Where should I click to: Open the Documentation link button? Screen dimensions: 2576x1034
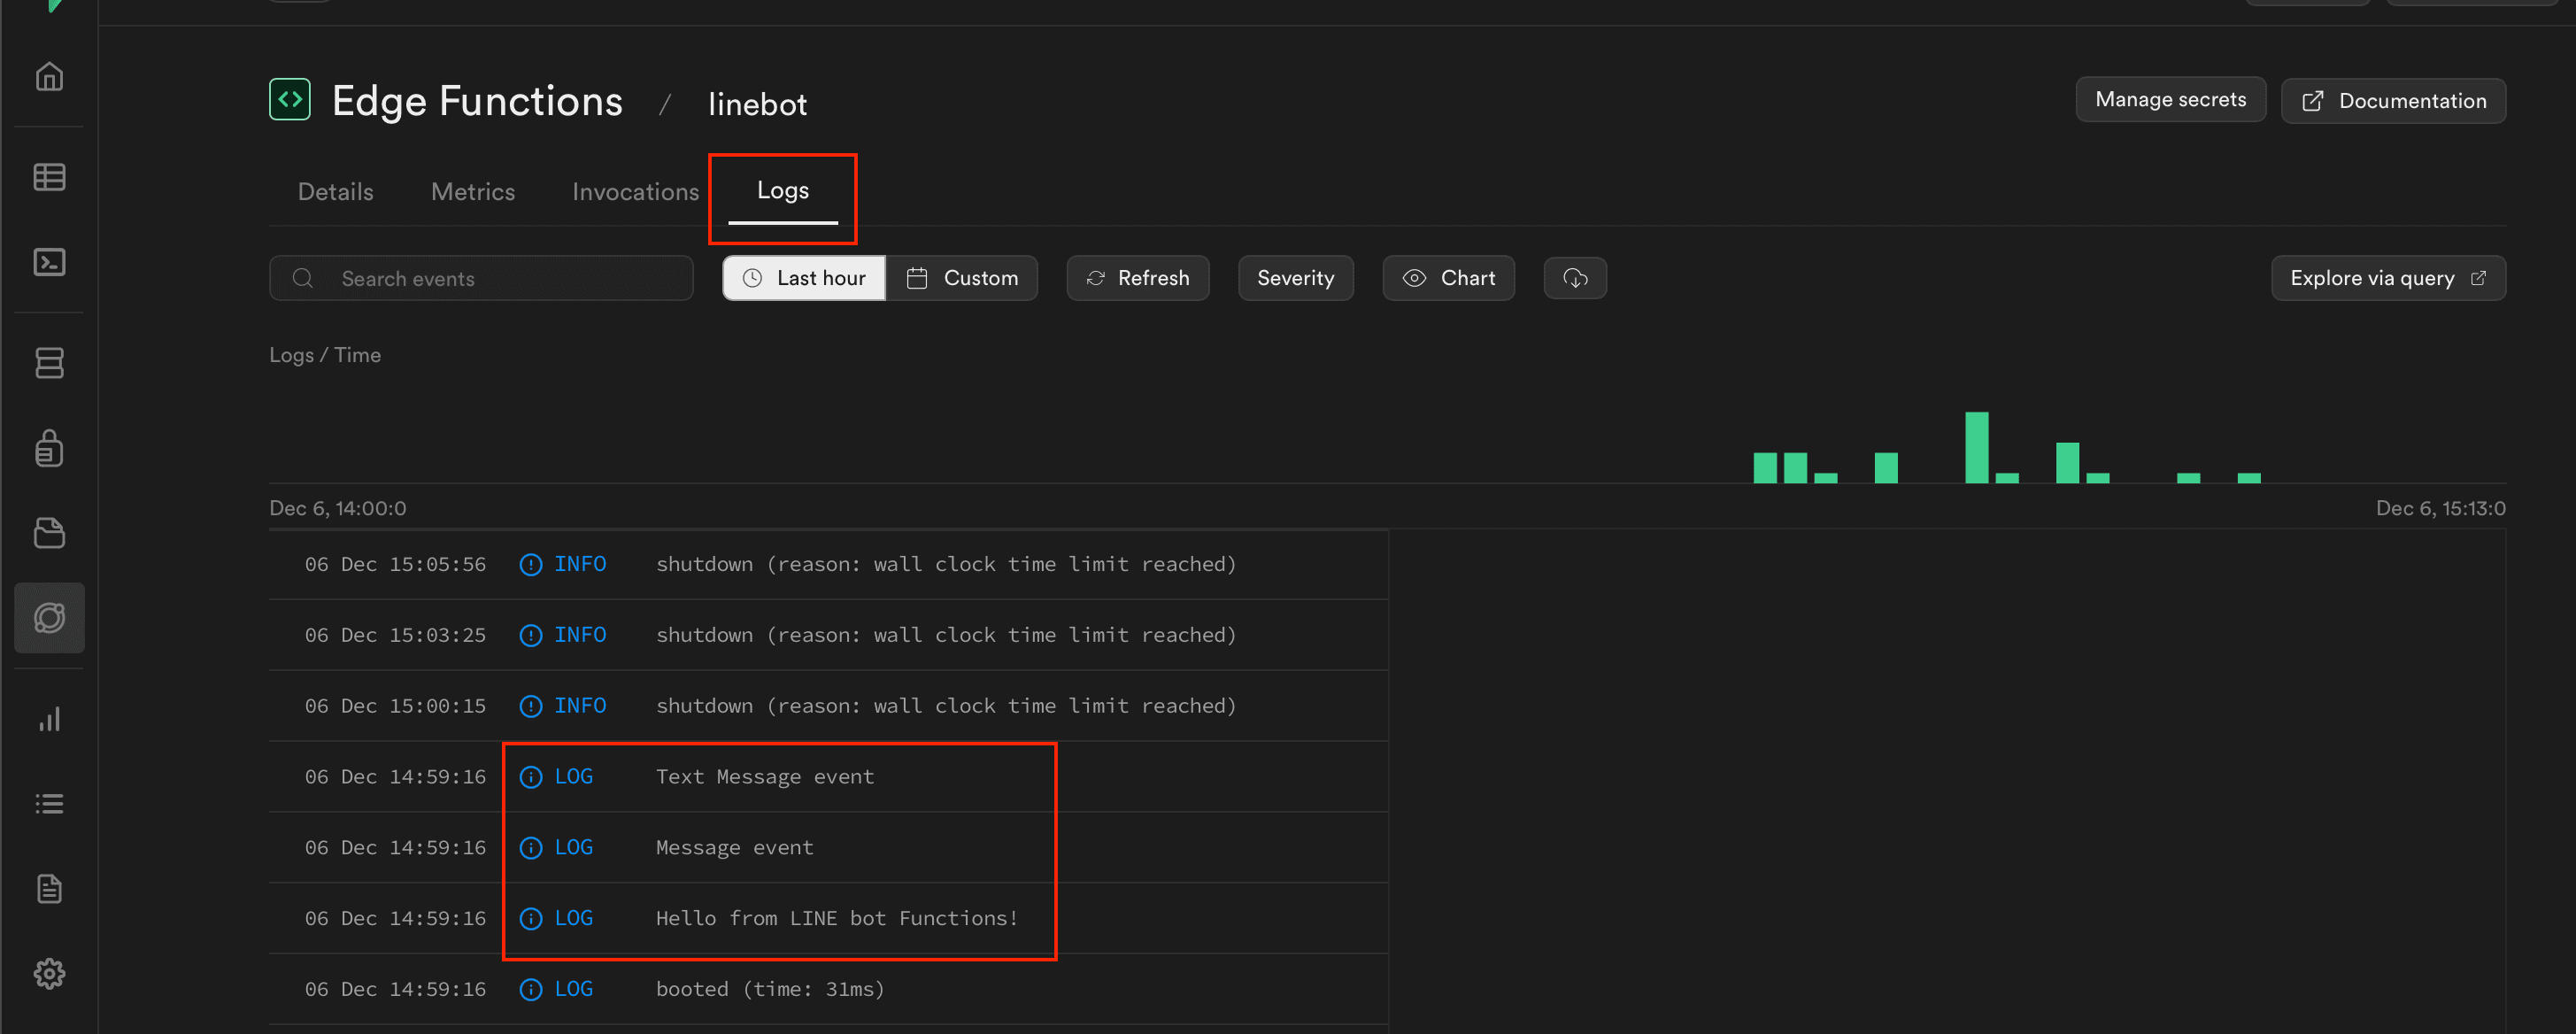pos(2393,100)
